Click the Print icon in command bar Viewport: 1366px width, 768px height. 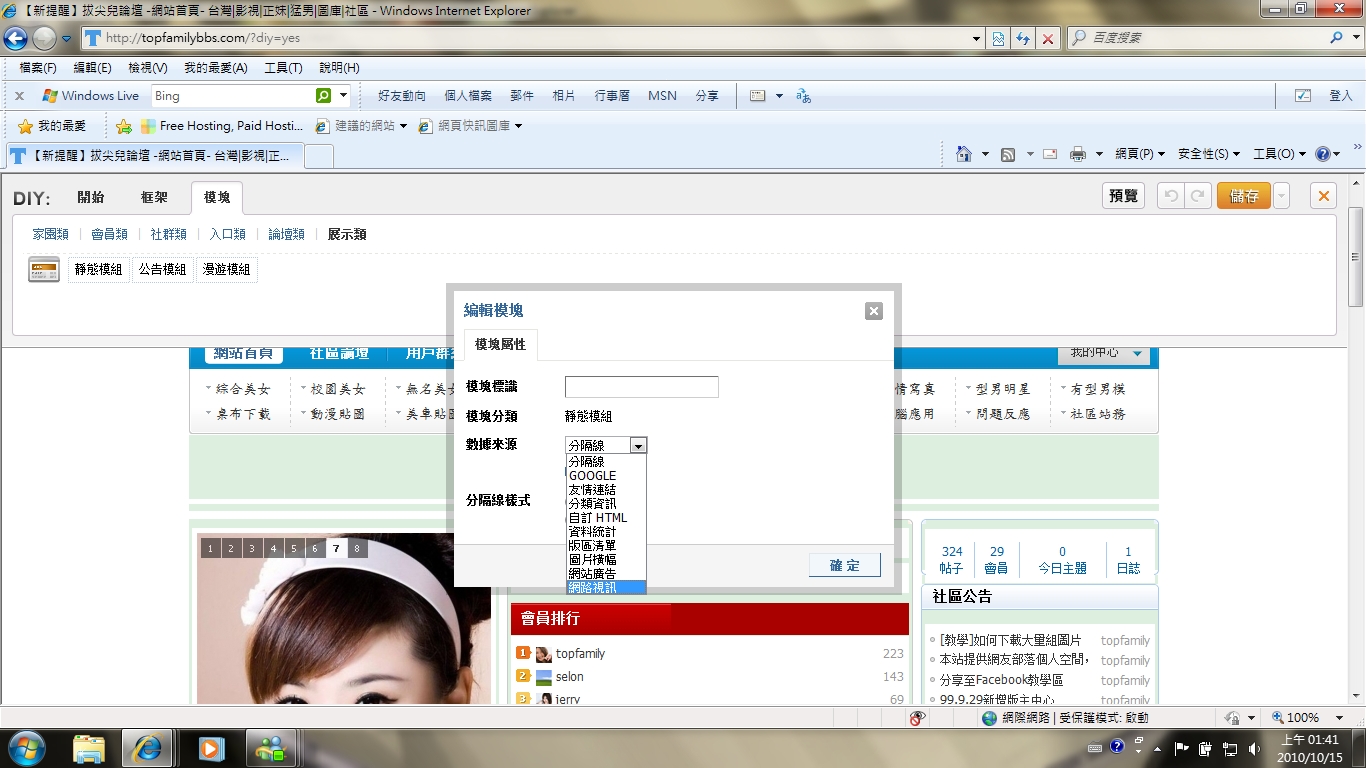1078,154
